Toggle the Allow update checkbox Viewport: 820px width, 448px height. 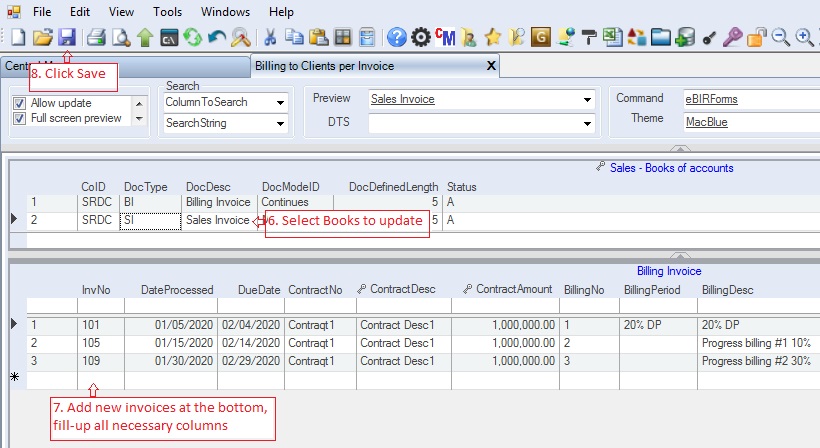pyautogui.click(x=19, y=103)
